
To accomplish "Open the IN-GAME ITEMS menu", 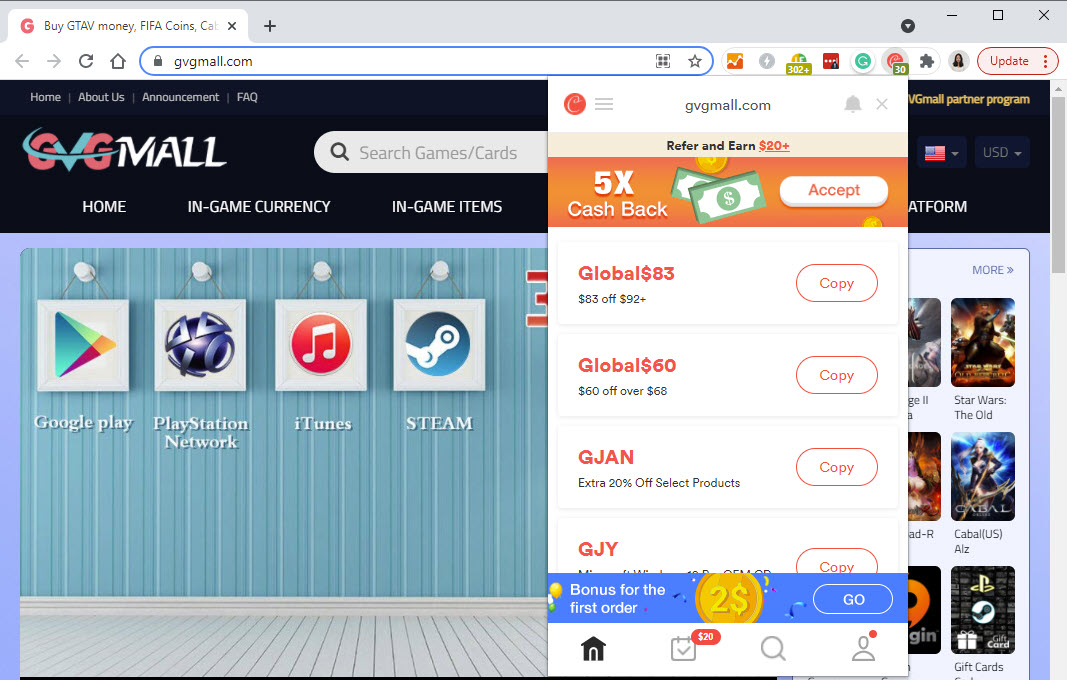I will click(446, 207).
